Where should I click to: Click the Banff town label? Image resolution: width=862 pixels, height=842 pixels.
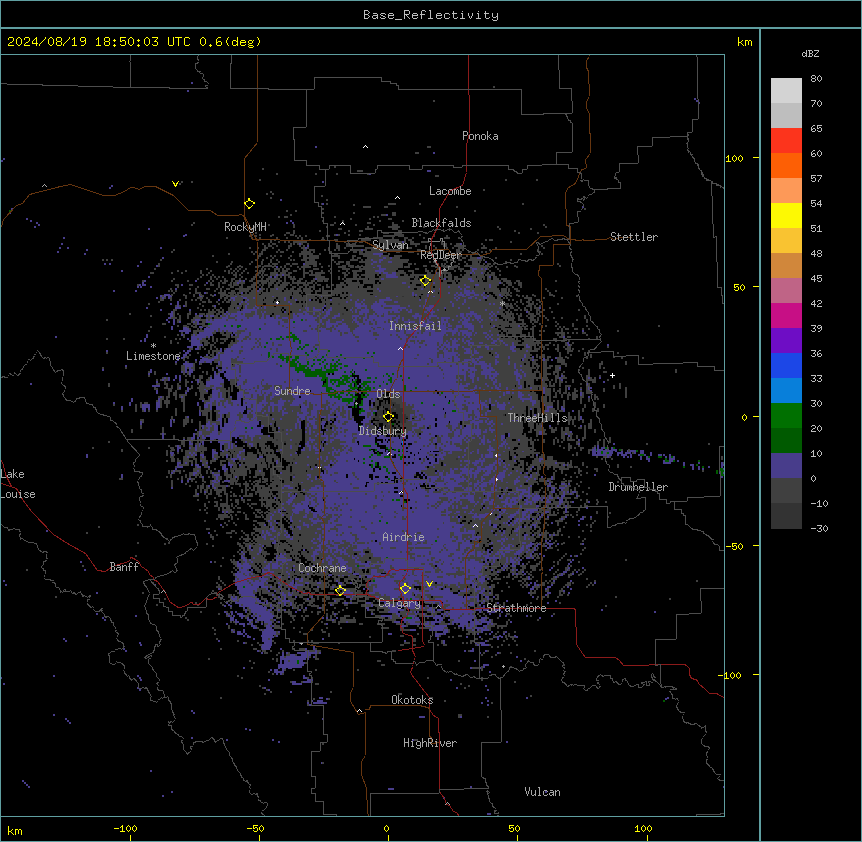pos(124,567)
